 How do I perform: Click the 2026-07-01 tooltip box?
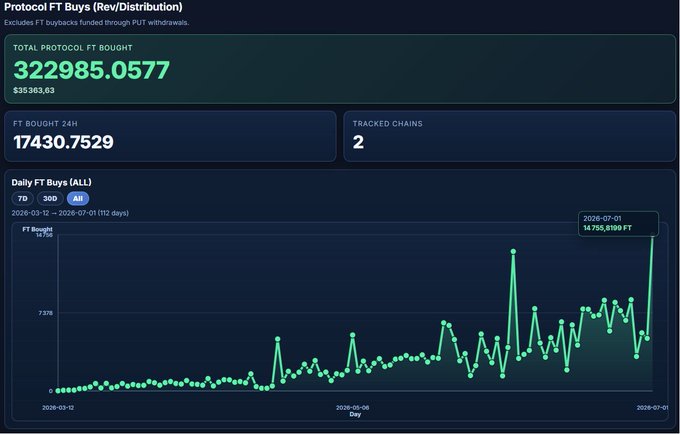click(618, 223)
